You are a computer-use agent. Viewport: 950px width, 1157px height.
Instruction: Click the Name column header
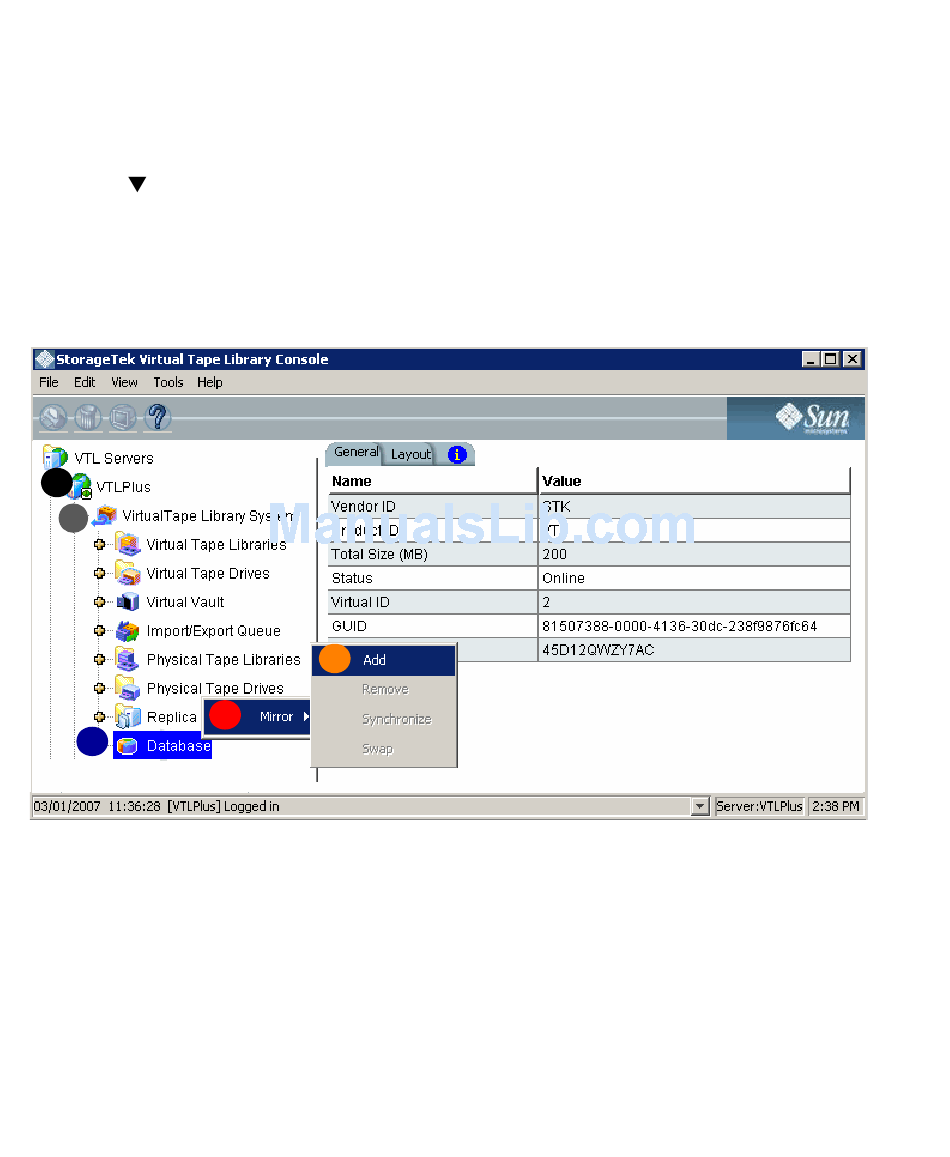pos(433,481)
